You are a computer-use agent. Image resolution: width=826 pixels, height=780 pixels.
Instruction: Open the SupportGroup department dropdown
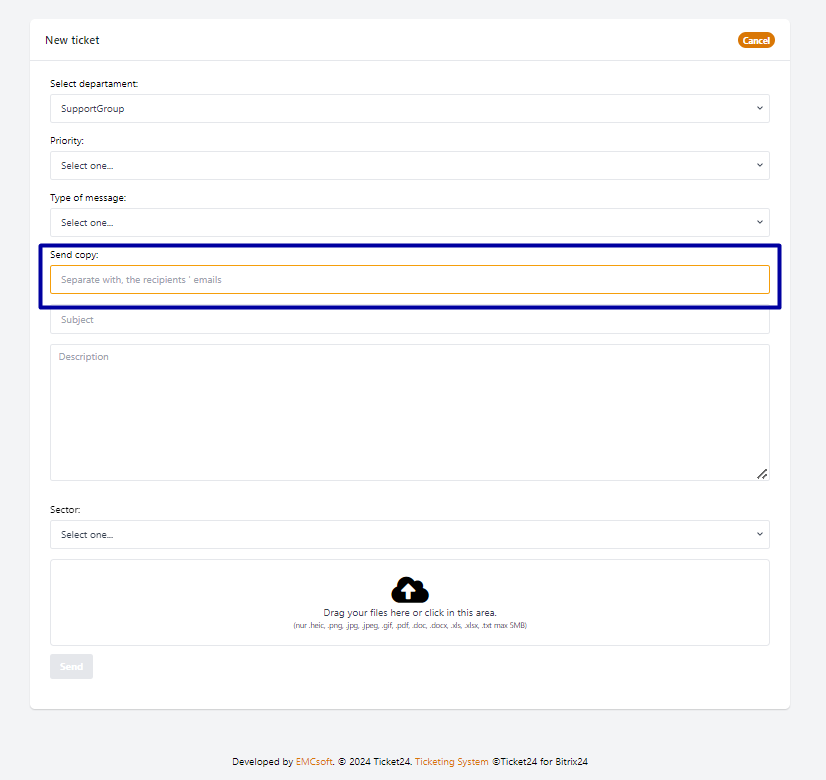(x=400, y=108)
